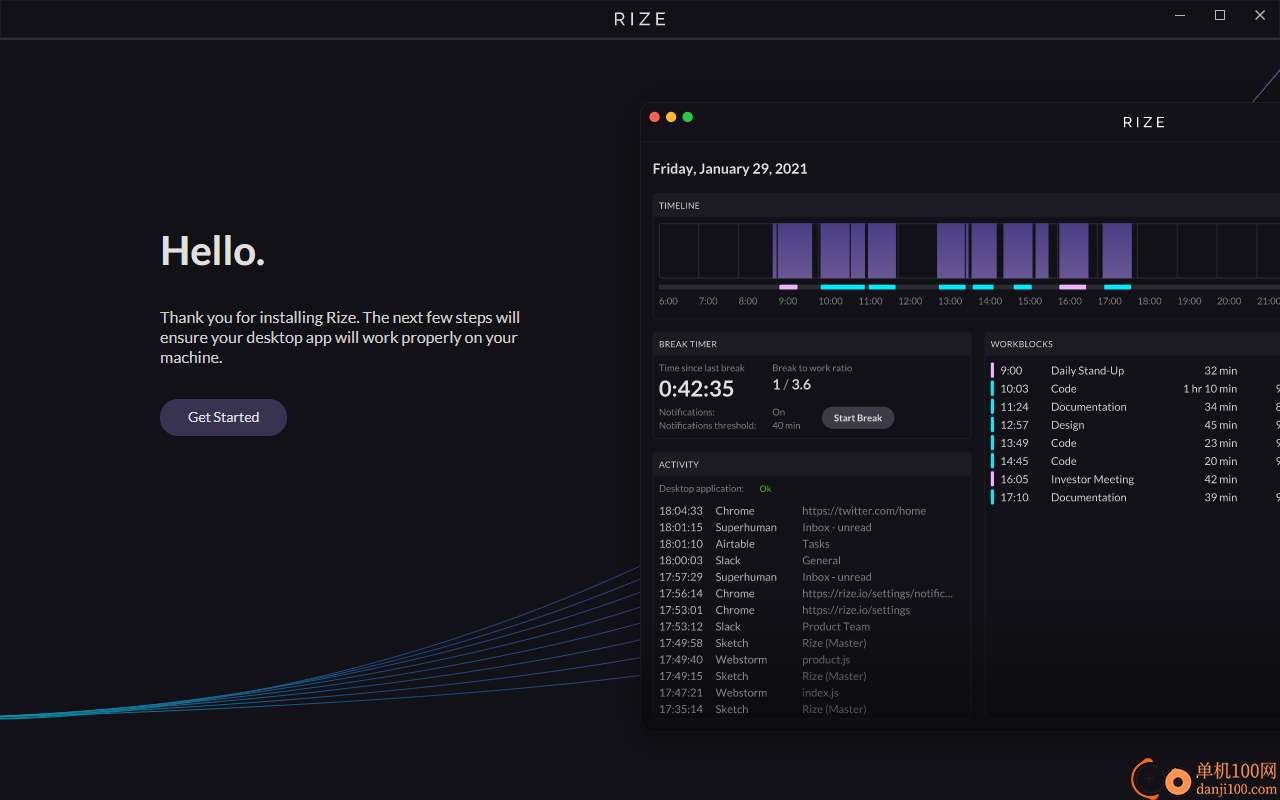Click the 40 min notifications threshold value
This screenshot has width=1280, height=800.
[x=786, y=426]
